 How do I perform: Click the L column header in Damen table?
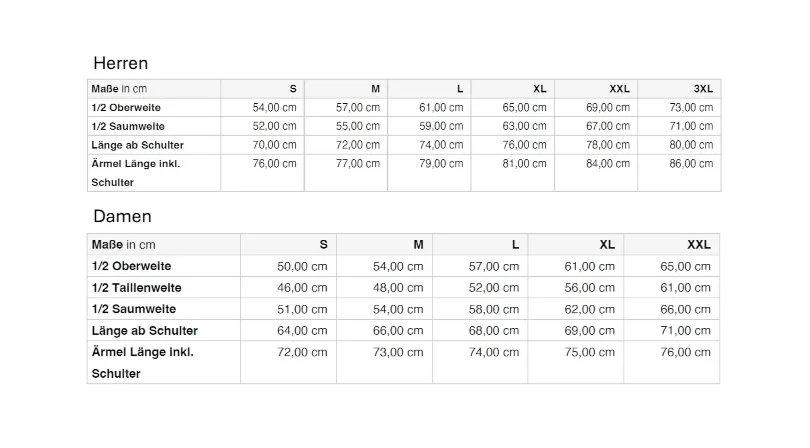515,245
